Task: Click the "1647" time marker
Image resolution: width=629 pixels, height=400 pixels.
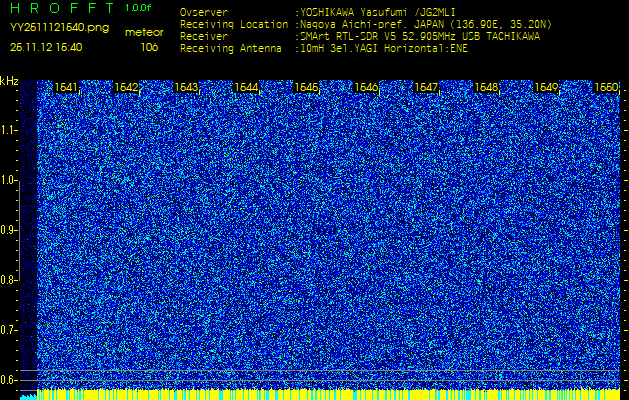Action: pyautogui.click(x=426, y=87)
